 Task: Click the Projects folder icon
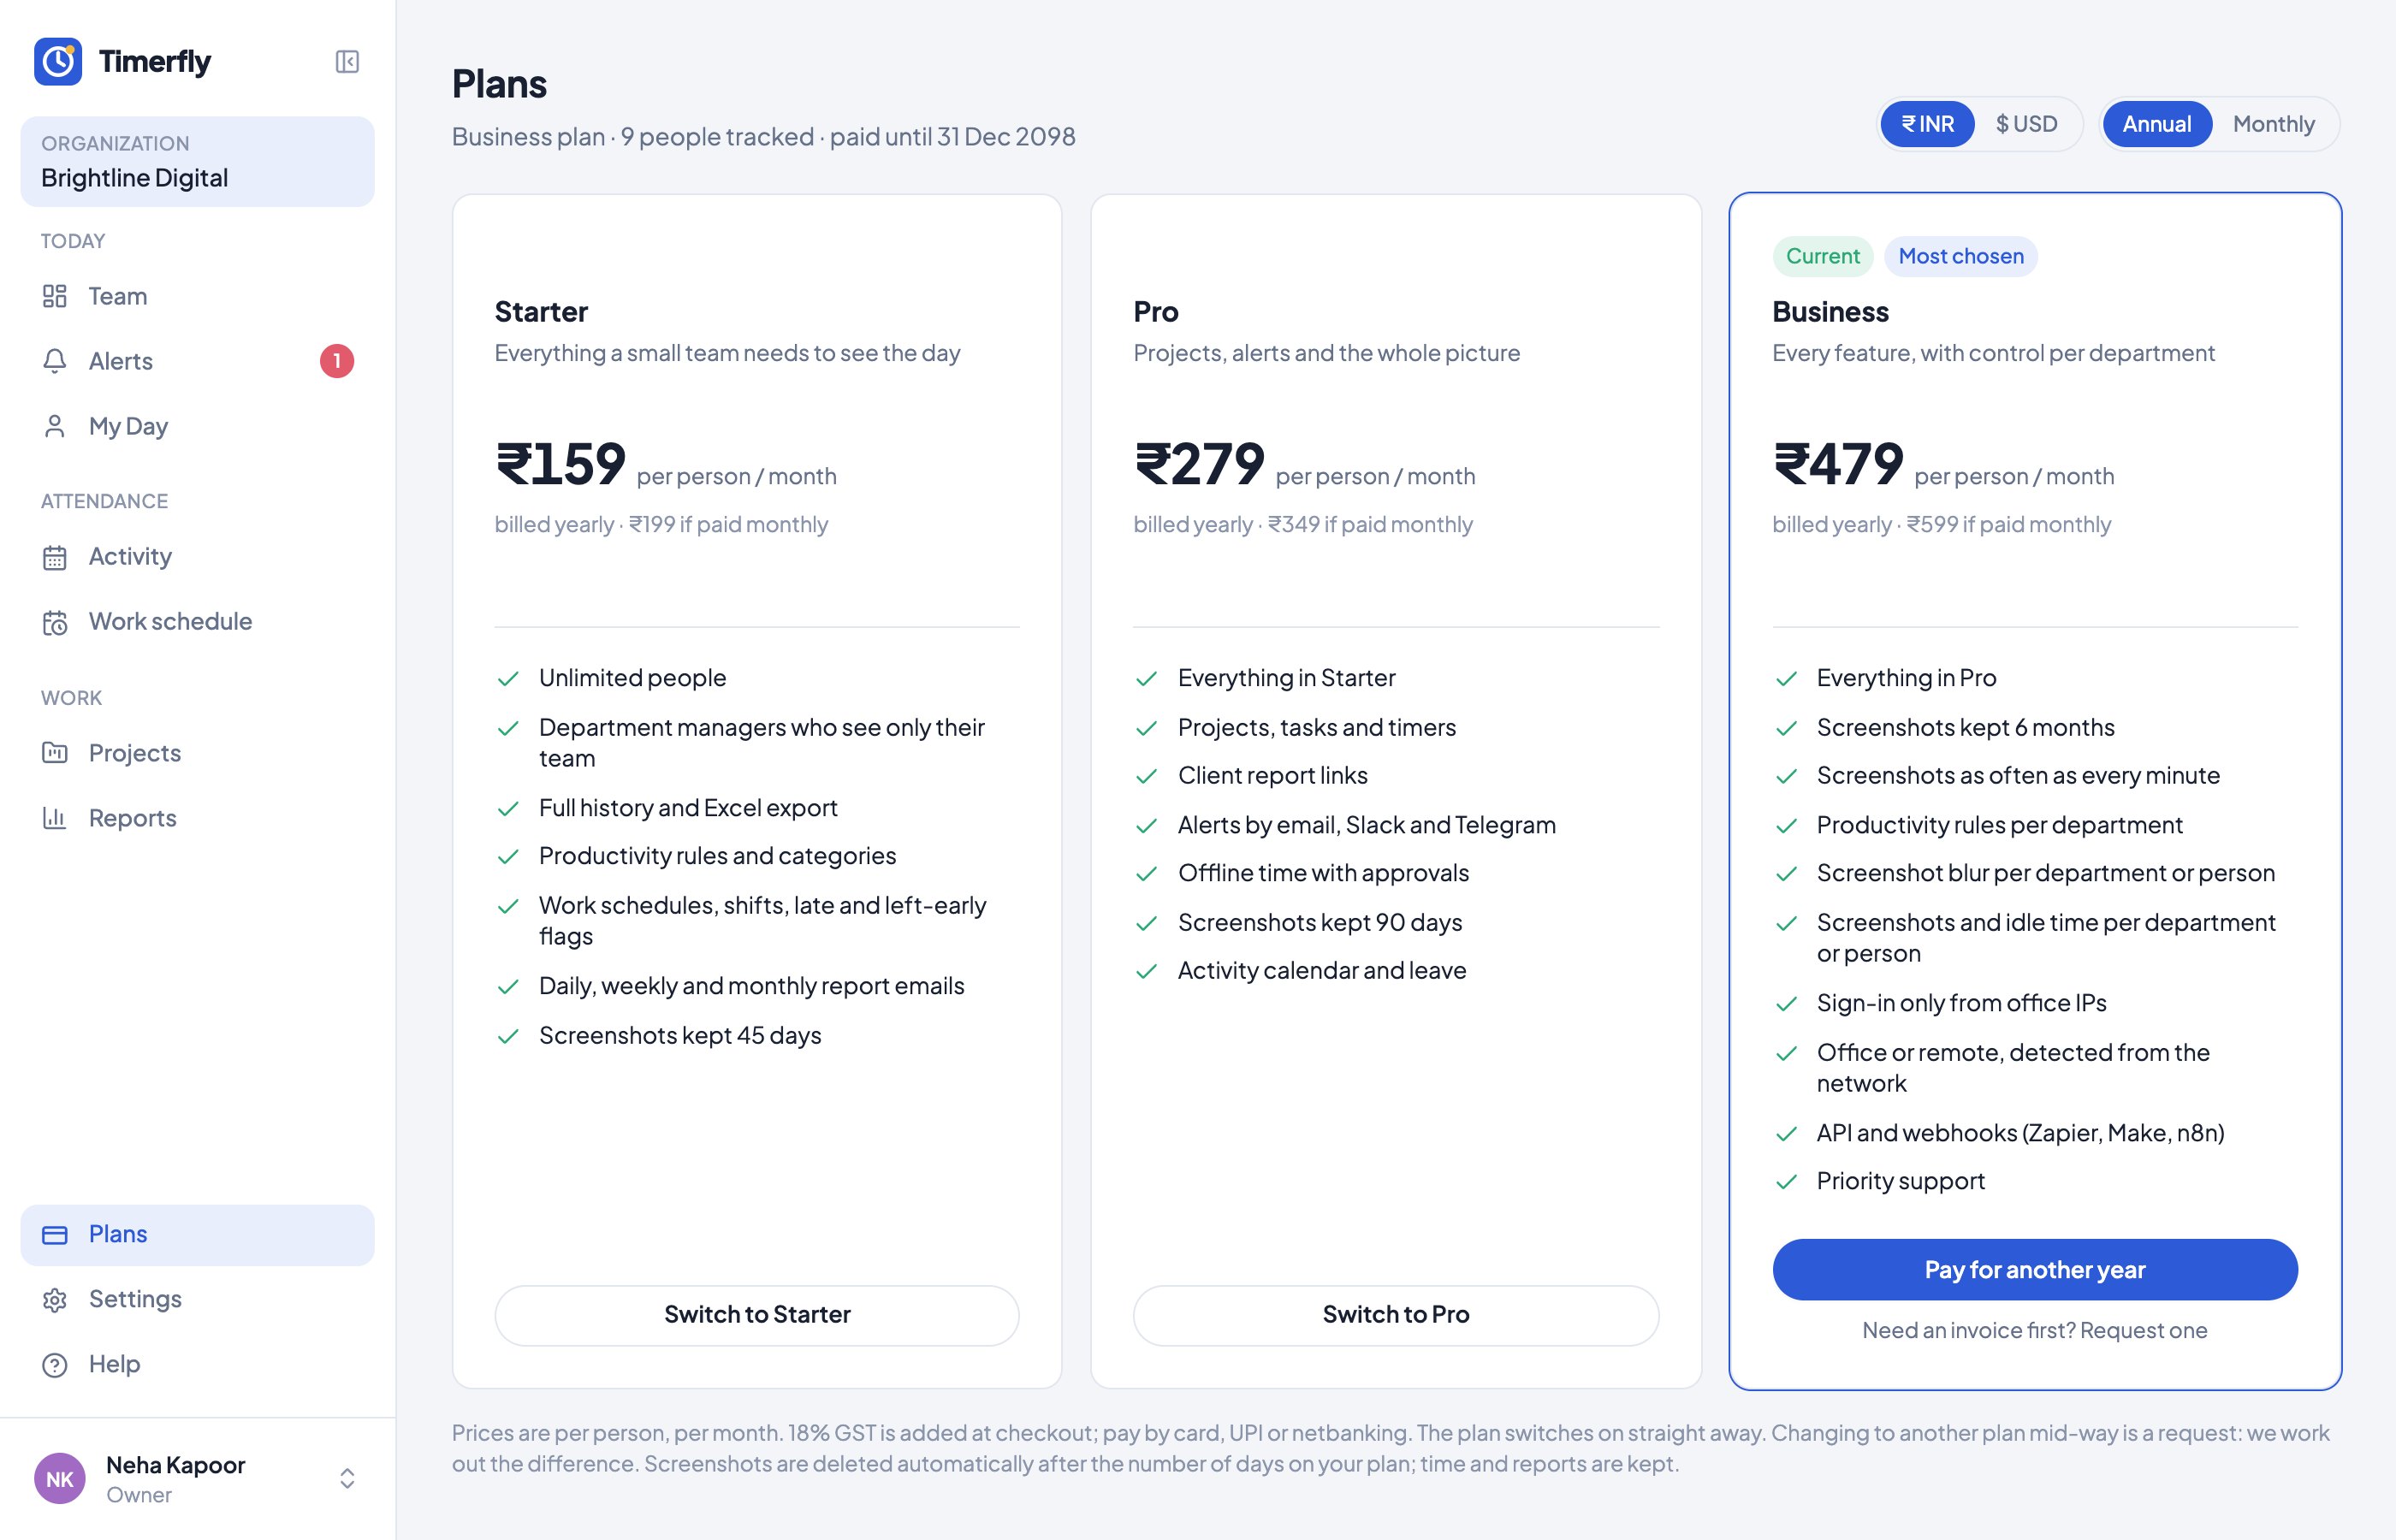point(55,753)
